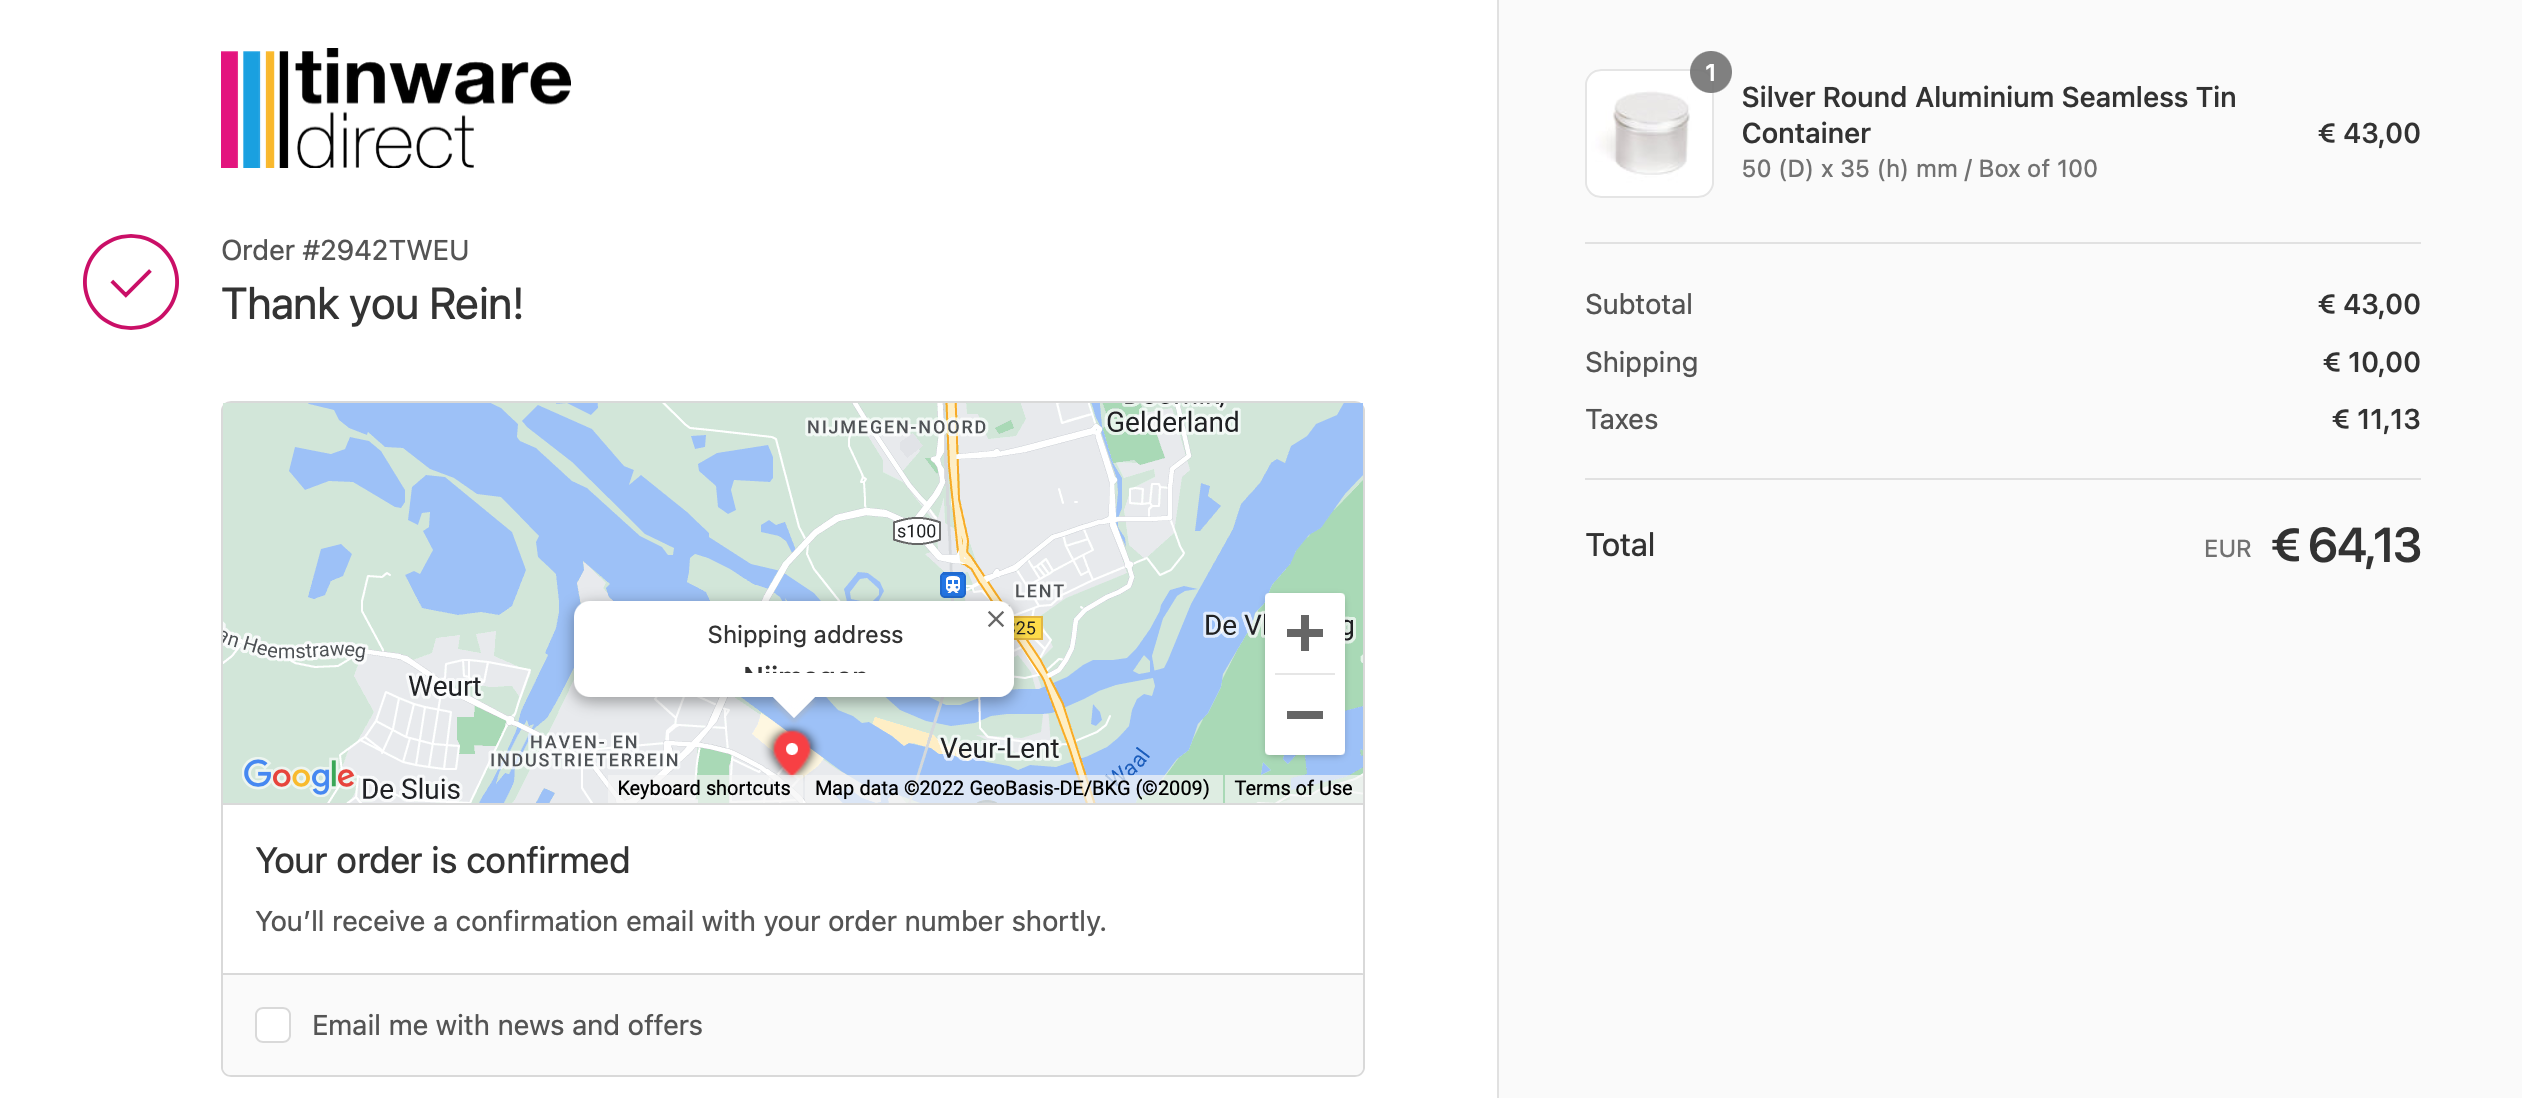This screenshot has width=2522, height=1098.
Task: Click the Veur-Lent label on the map
Action: click(999, 749)
